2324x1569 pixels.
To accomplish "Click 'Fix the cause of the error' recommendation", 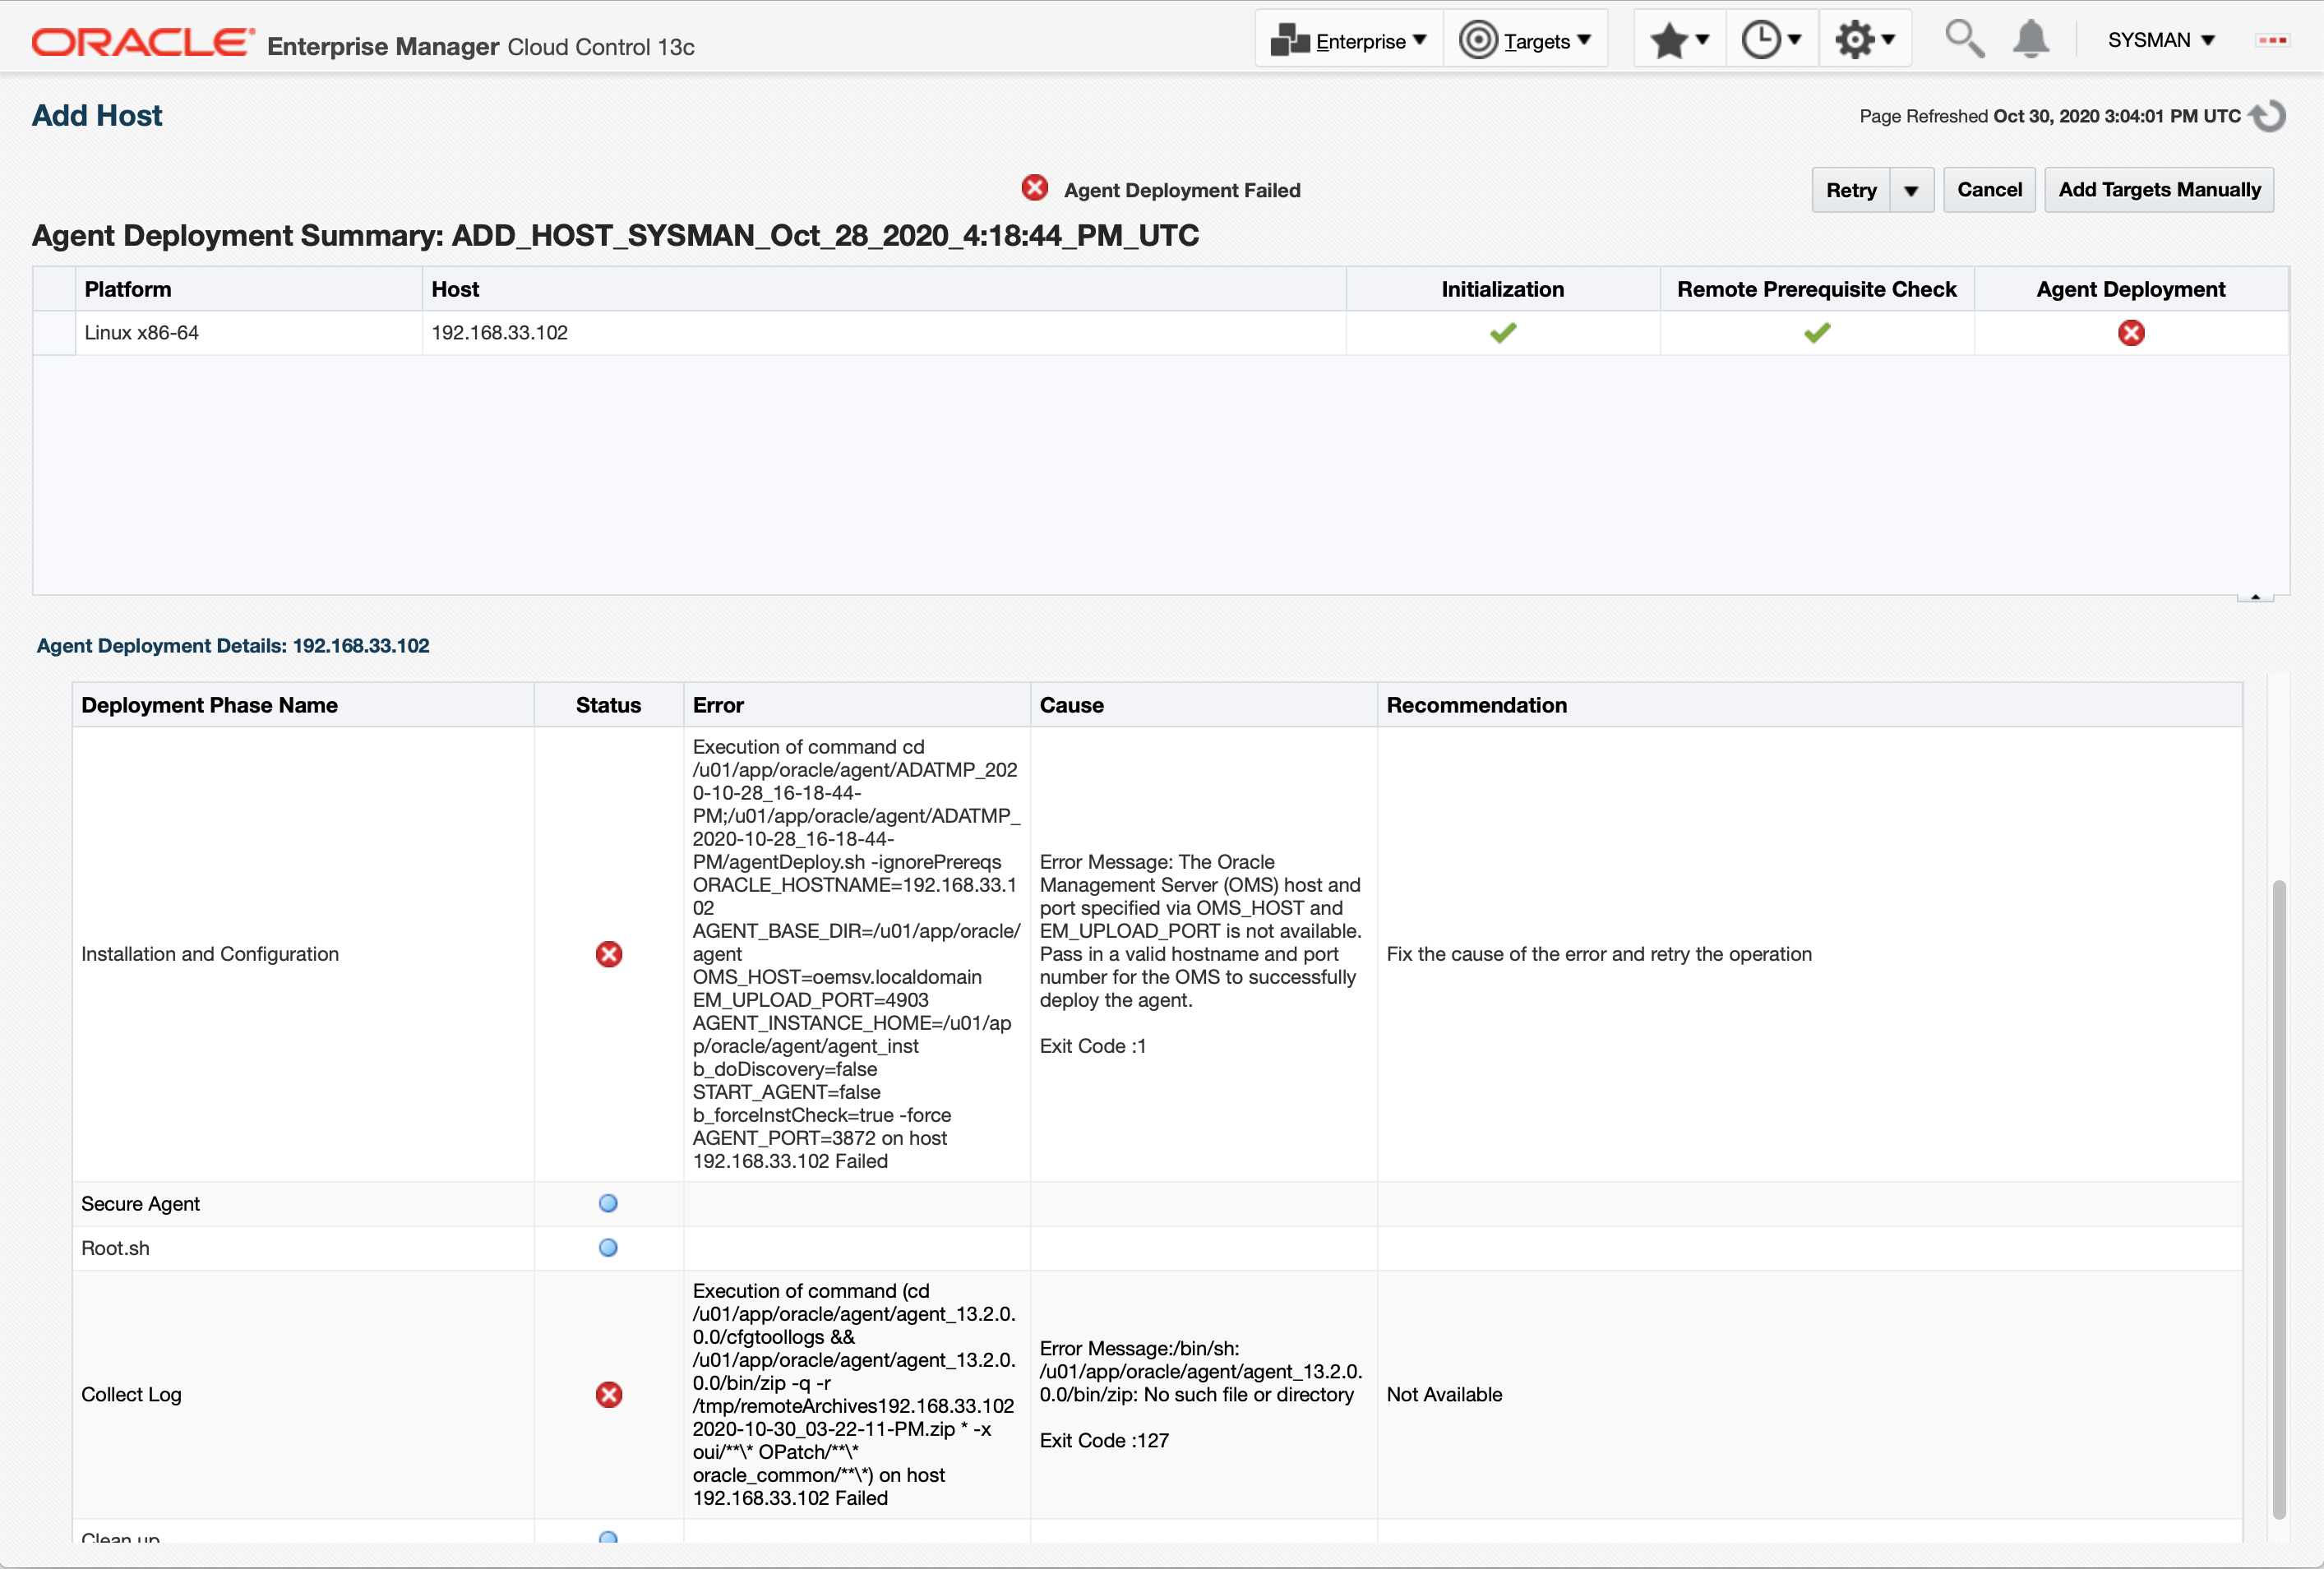I will click(1599, 954).
